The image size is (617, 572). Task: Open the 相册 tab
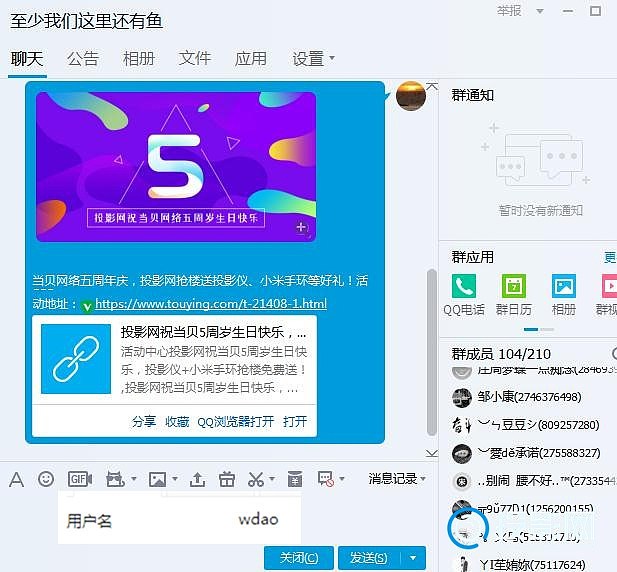(x=139, y=59)
